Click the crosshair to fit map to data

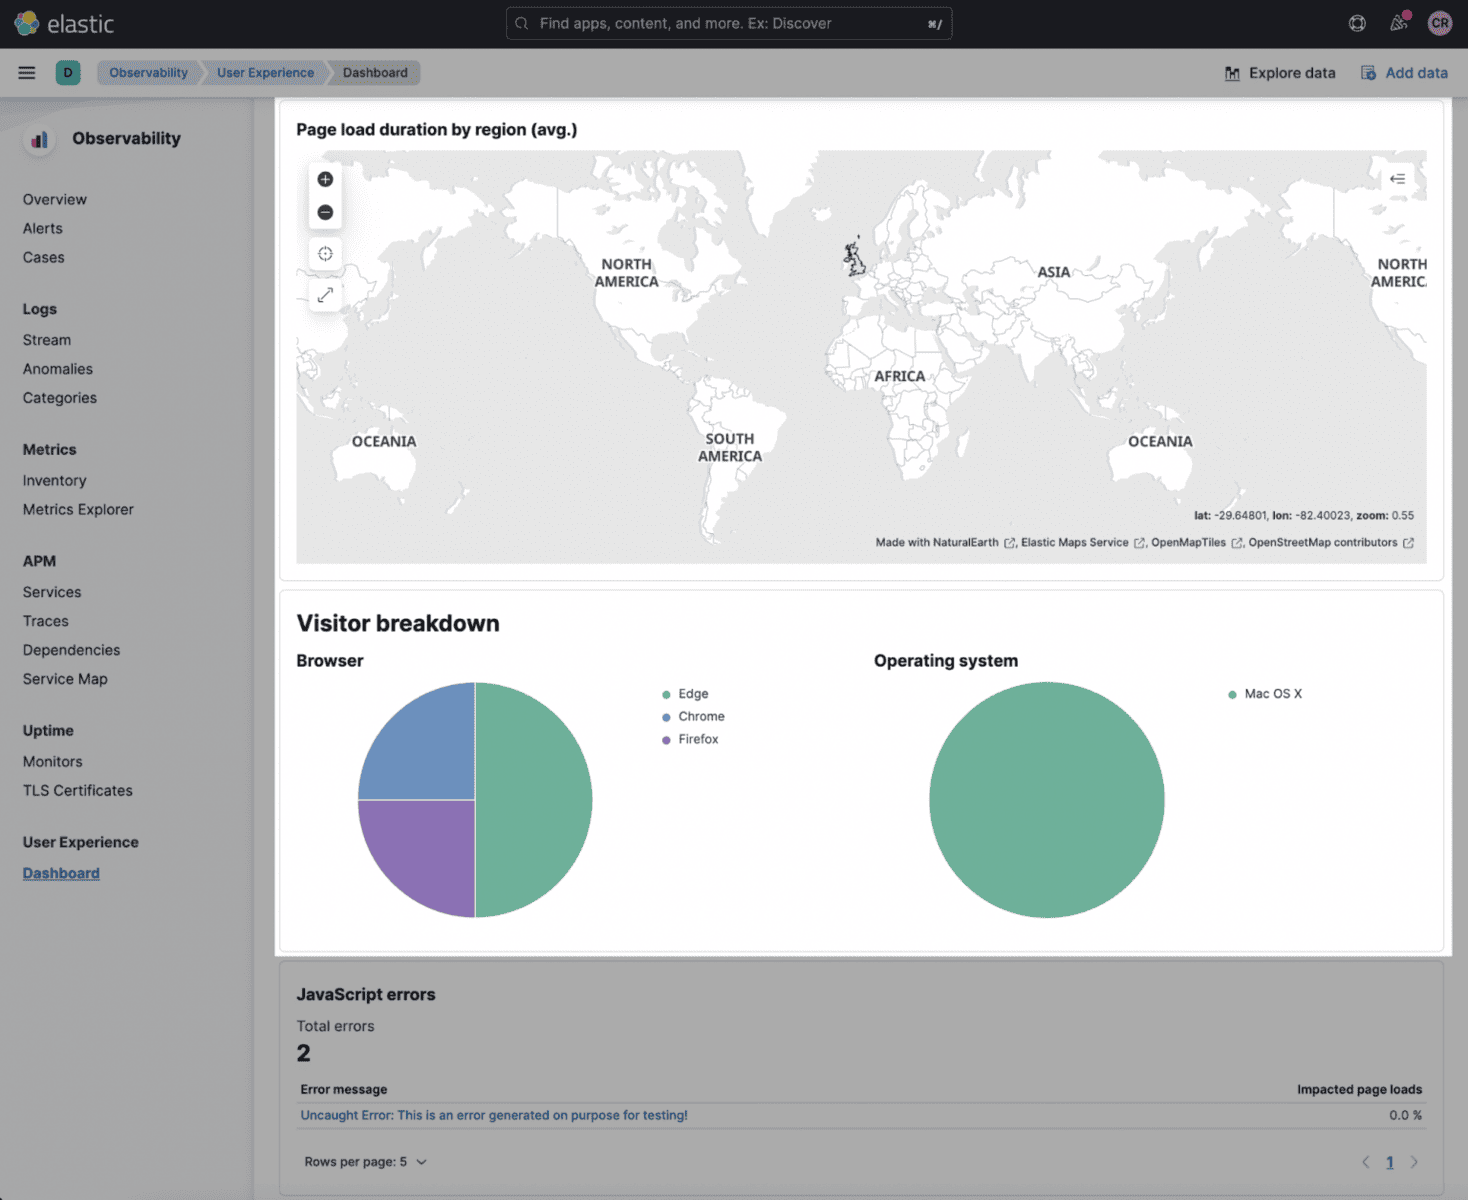click(325, 253)
